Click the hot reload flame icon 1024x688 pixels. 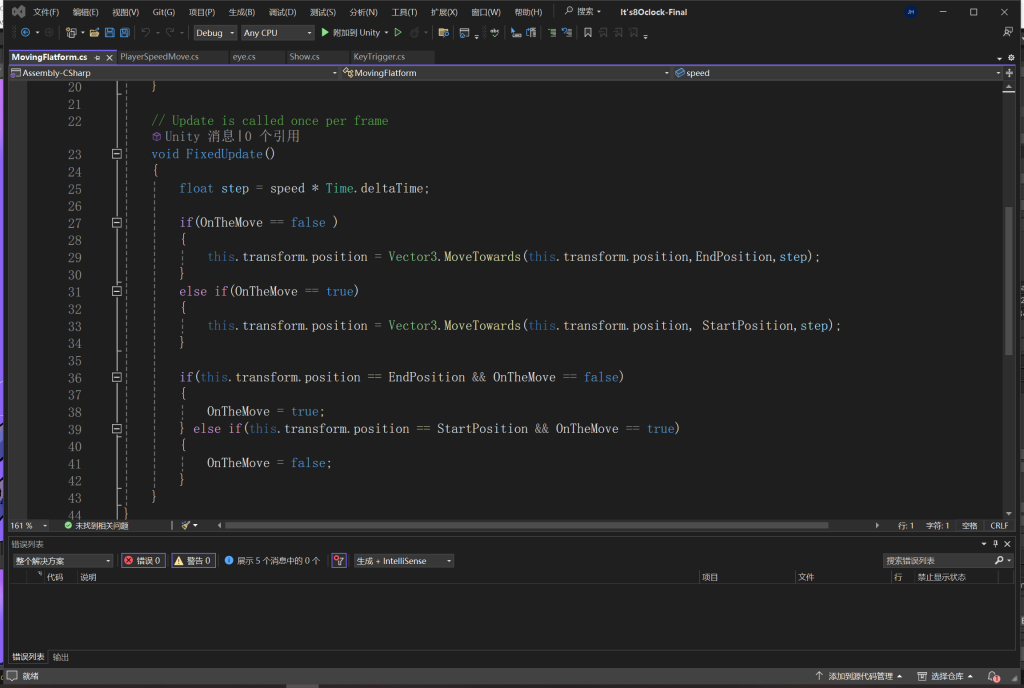414,33
